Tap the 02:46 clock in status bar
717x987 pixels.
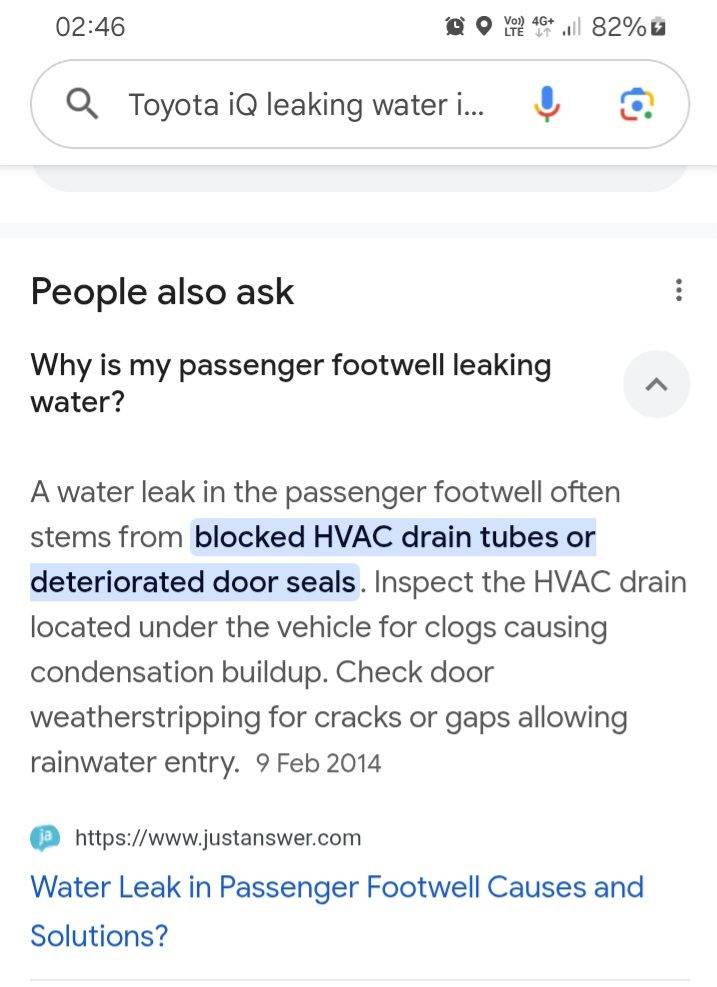(x=91, y=27)
